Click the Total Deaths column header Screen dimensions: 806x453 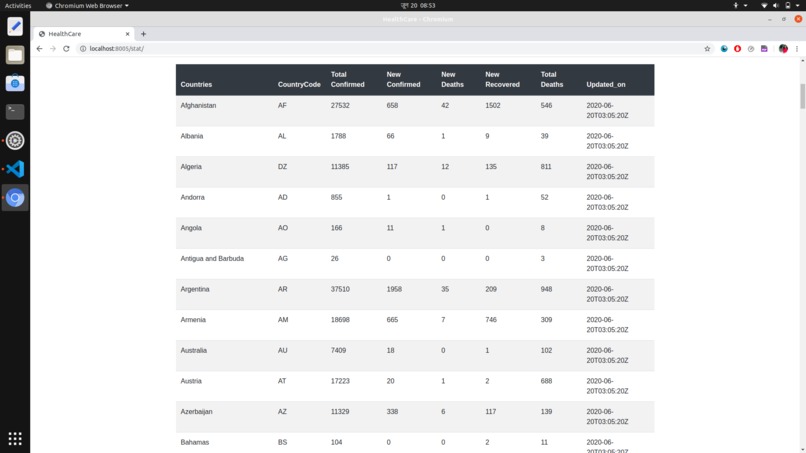552,79
